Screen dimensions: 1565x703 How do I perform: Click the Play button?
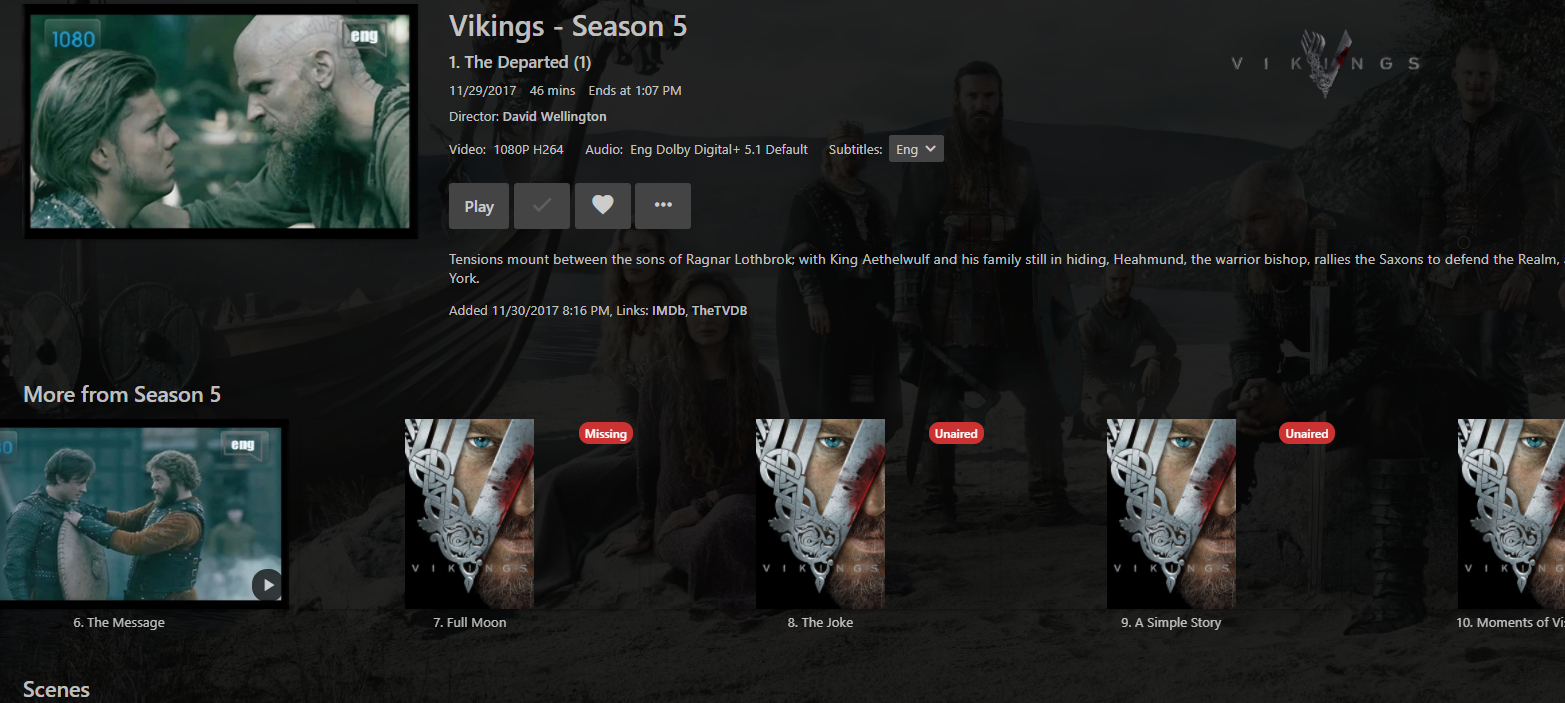click(x=479, y=206)
